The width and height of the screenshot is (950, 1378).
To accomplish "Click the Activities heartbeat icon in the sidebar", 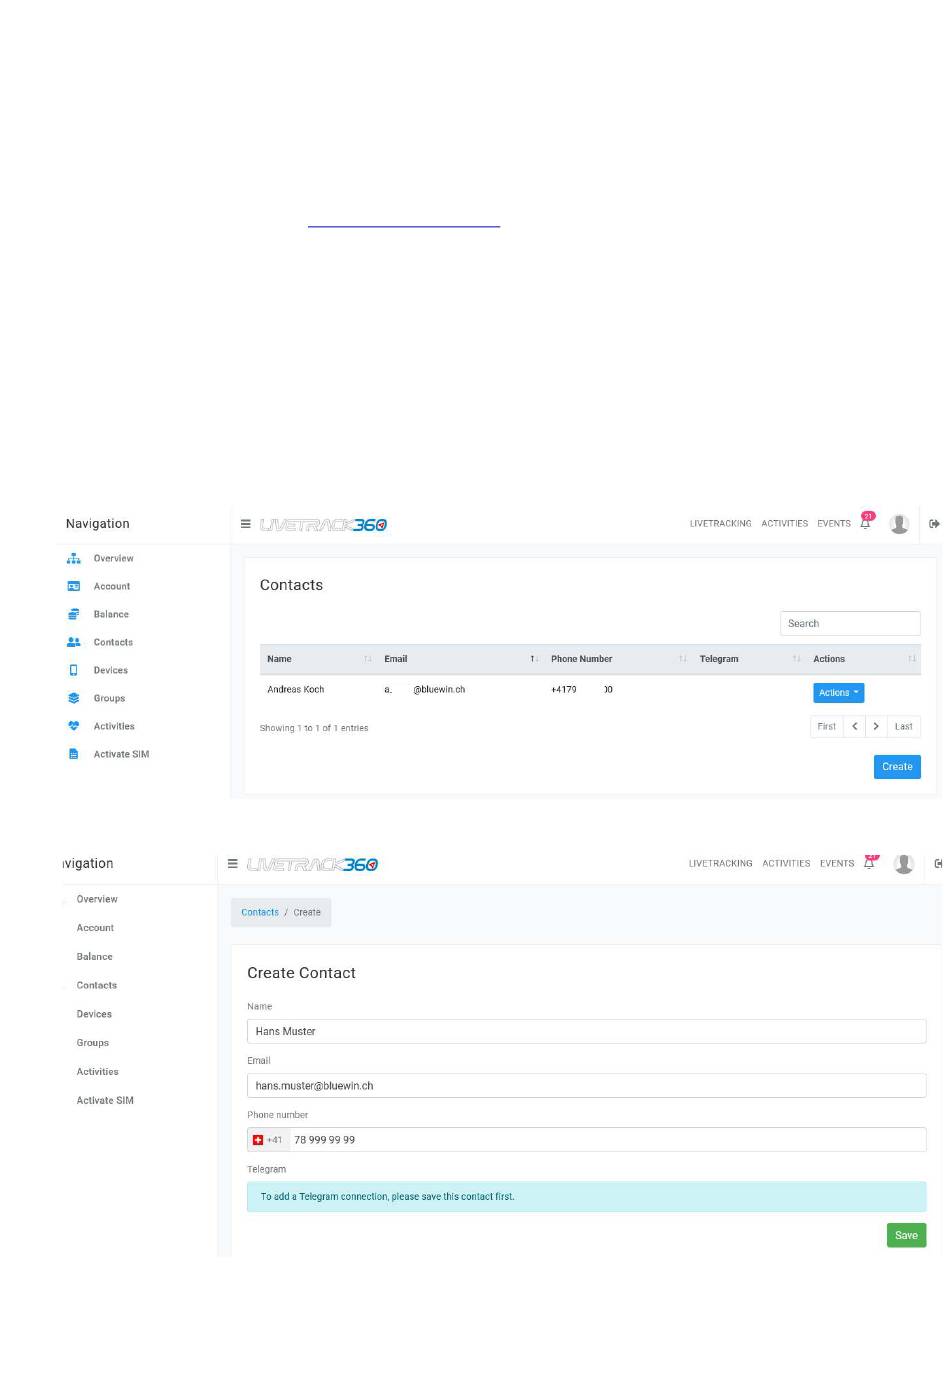I will 73,726.
